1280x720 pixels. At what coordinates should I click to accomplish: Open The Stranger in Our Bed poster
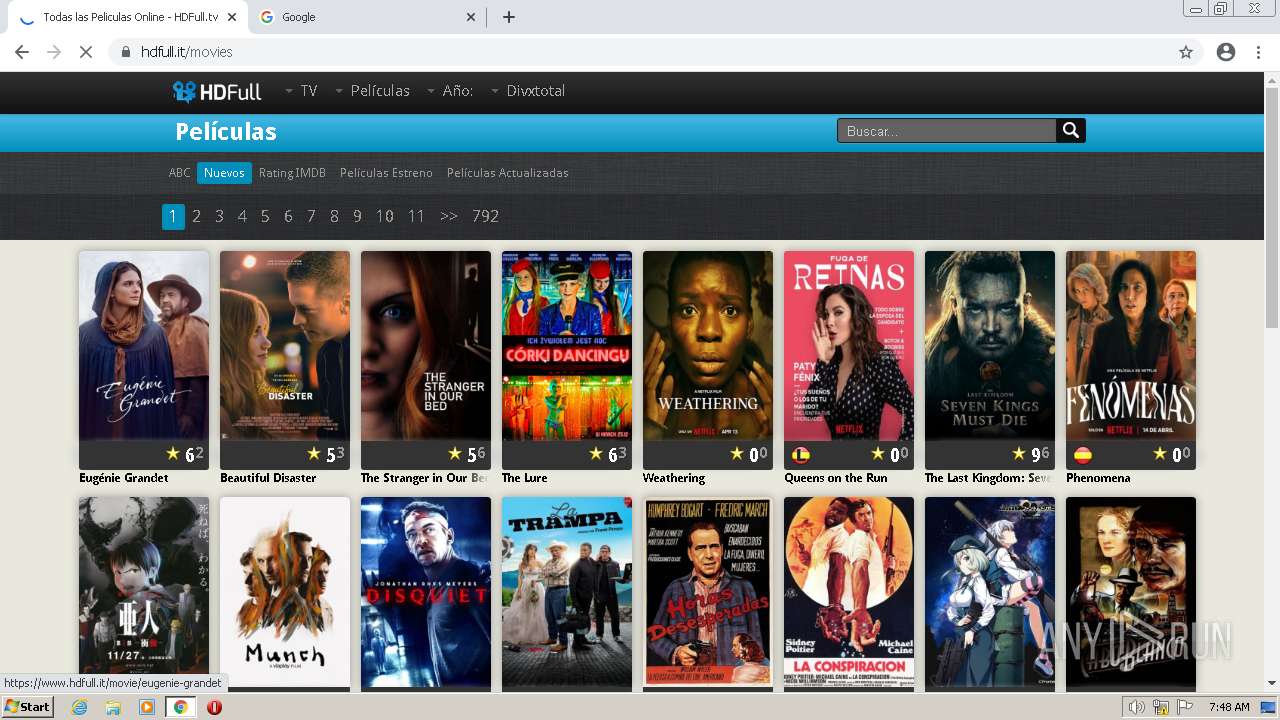[x=426, y=345]
